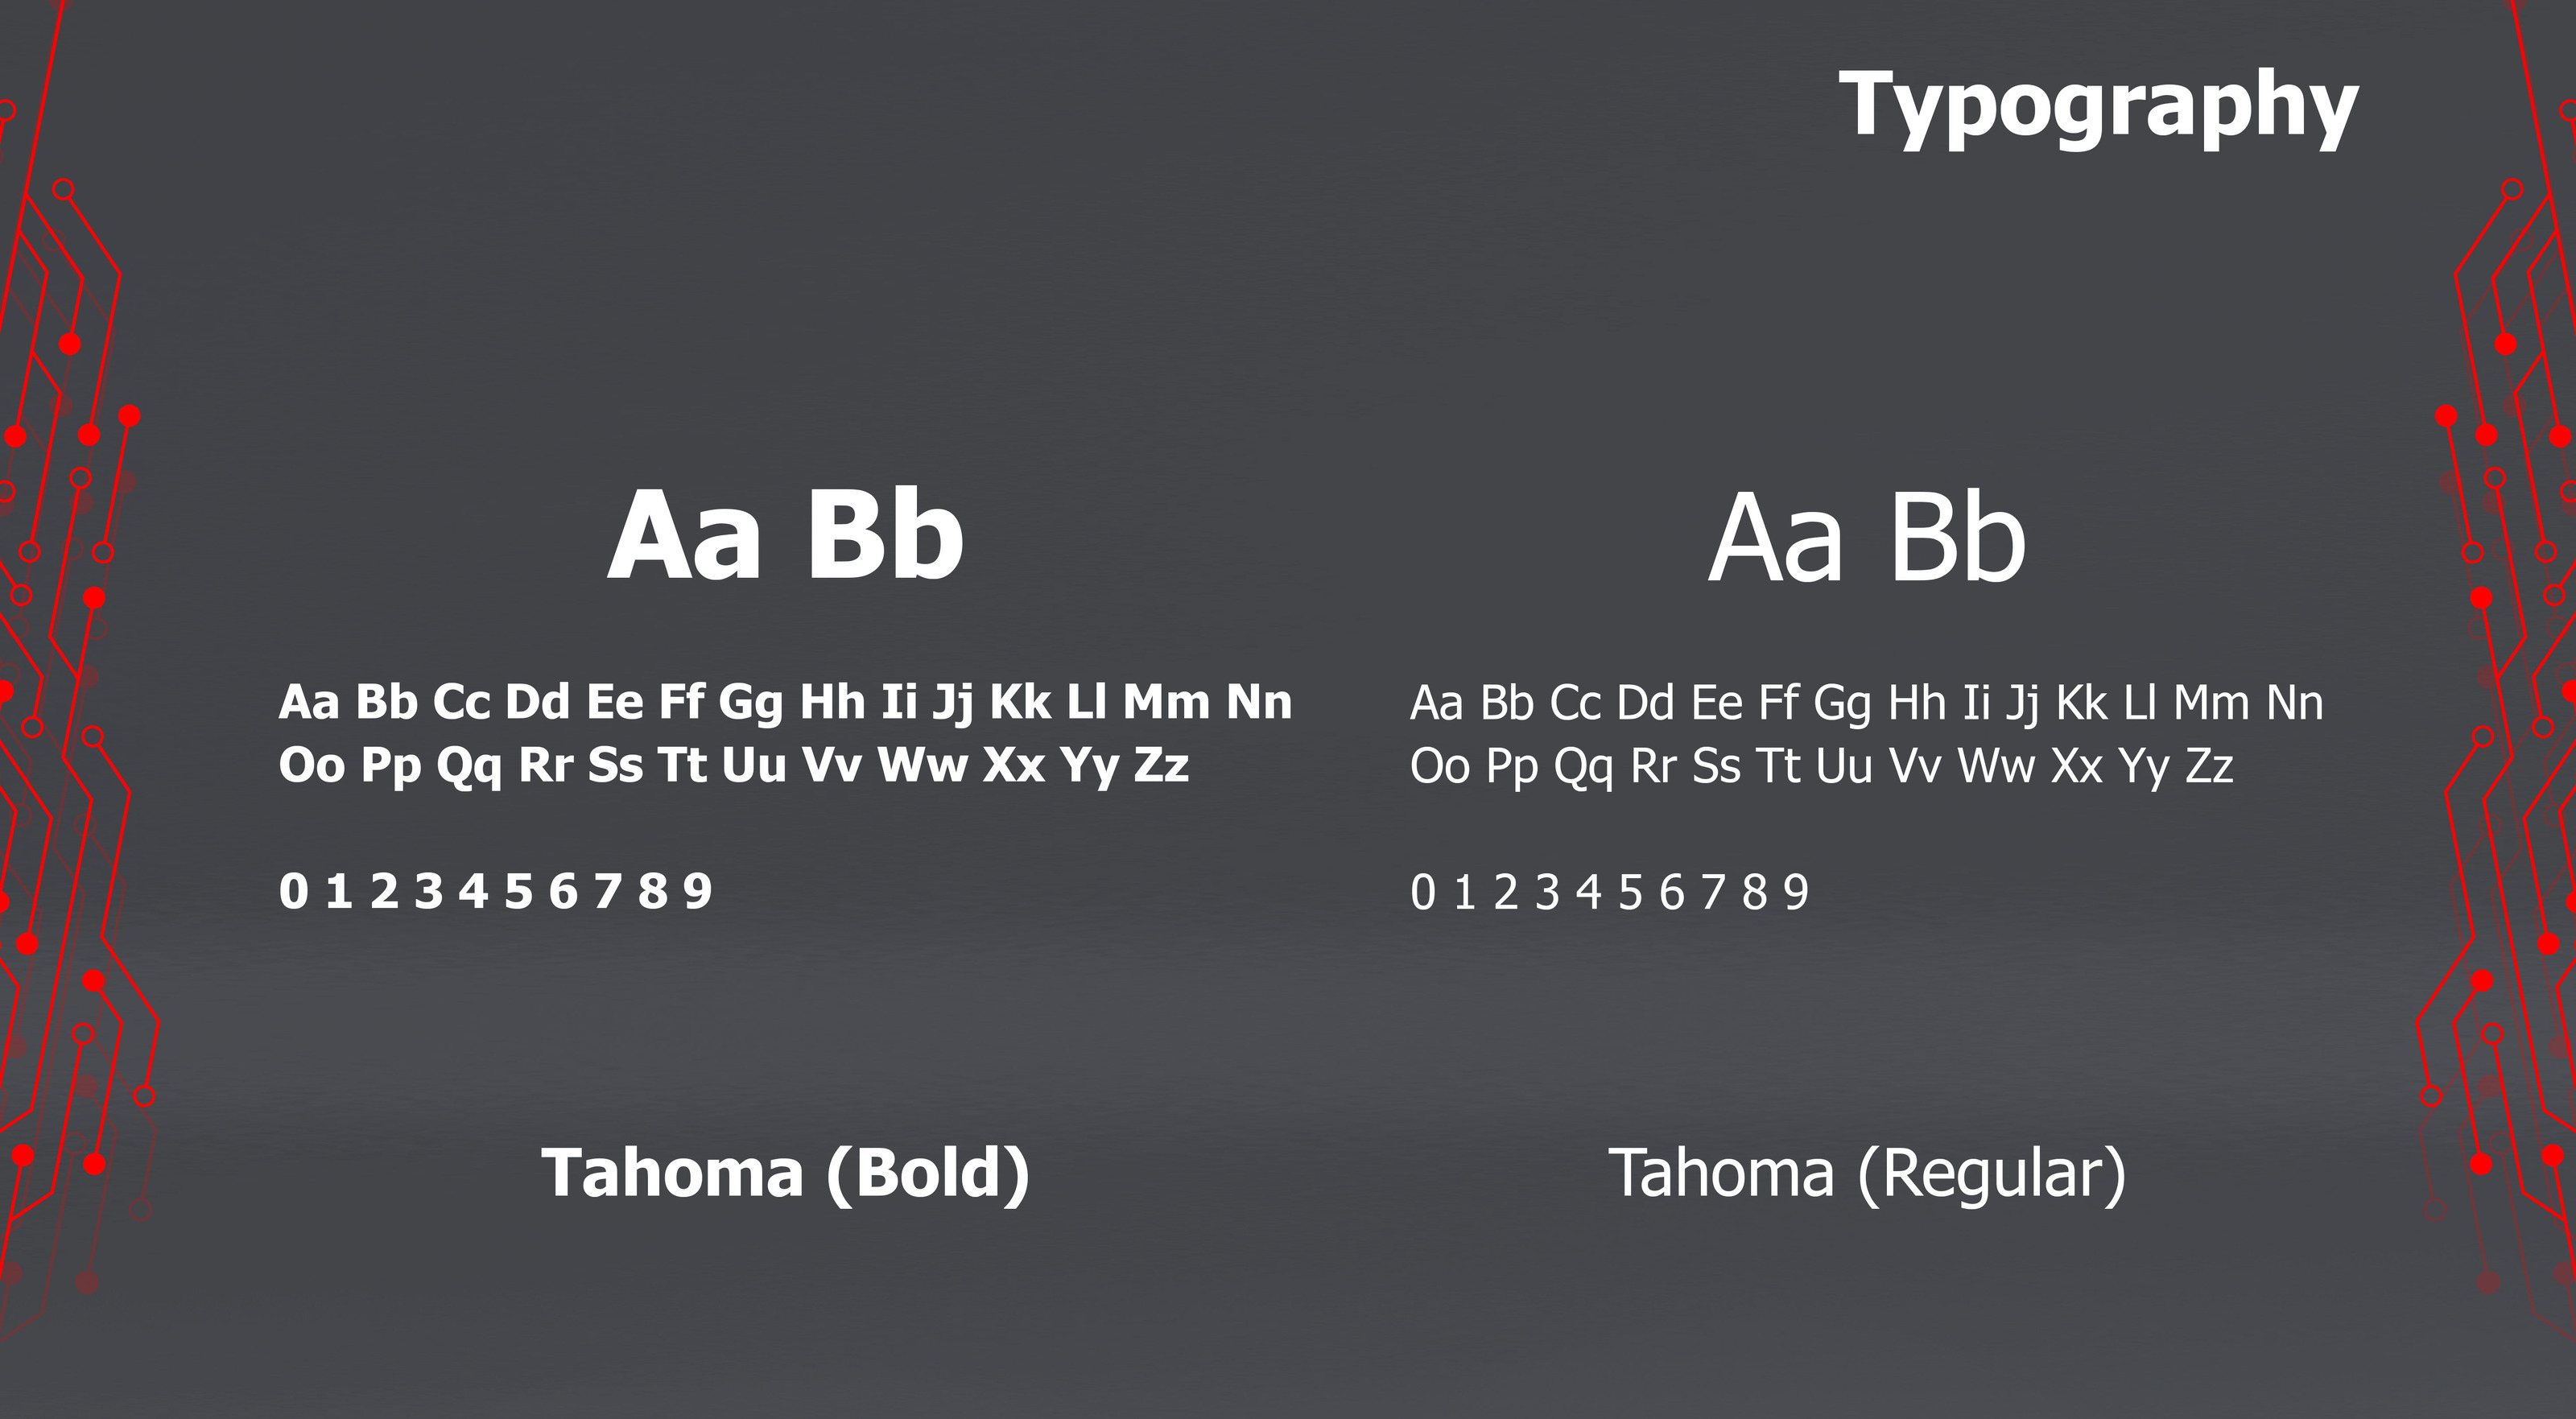Click the Tahoma (Bold) label
2576x1419 pixels.
(785, 1172)
